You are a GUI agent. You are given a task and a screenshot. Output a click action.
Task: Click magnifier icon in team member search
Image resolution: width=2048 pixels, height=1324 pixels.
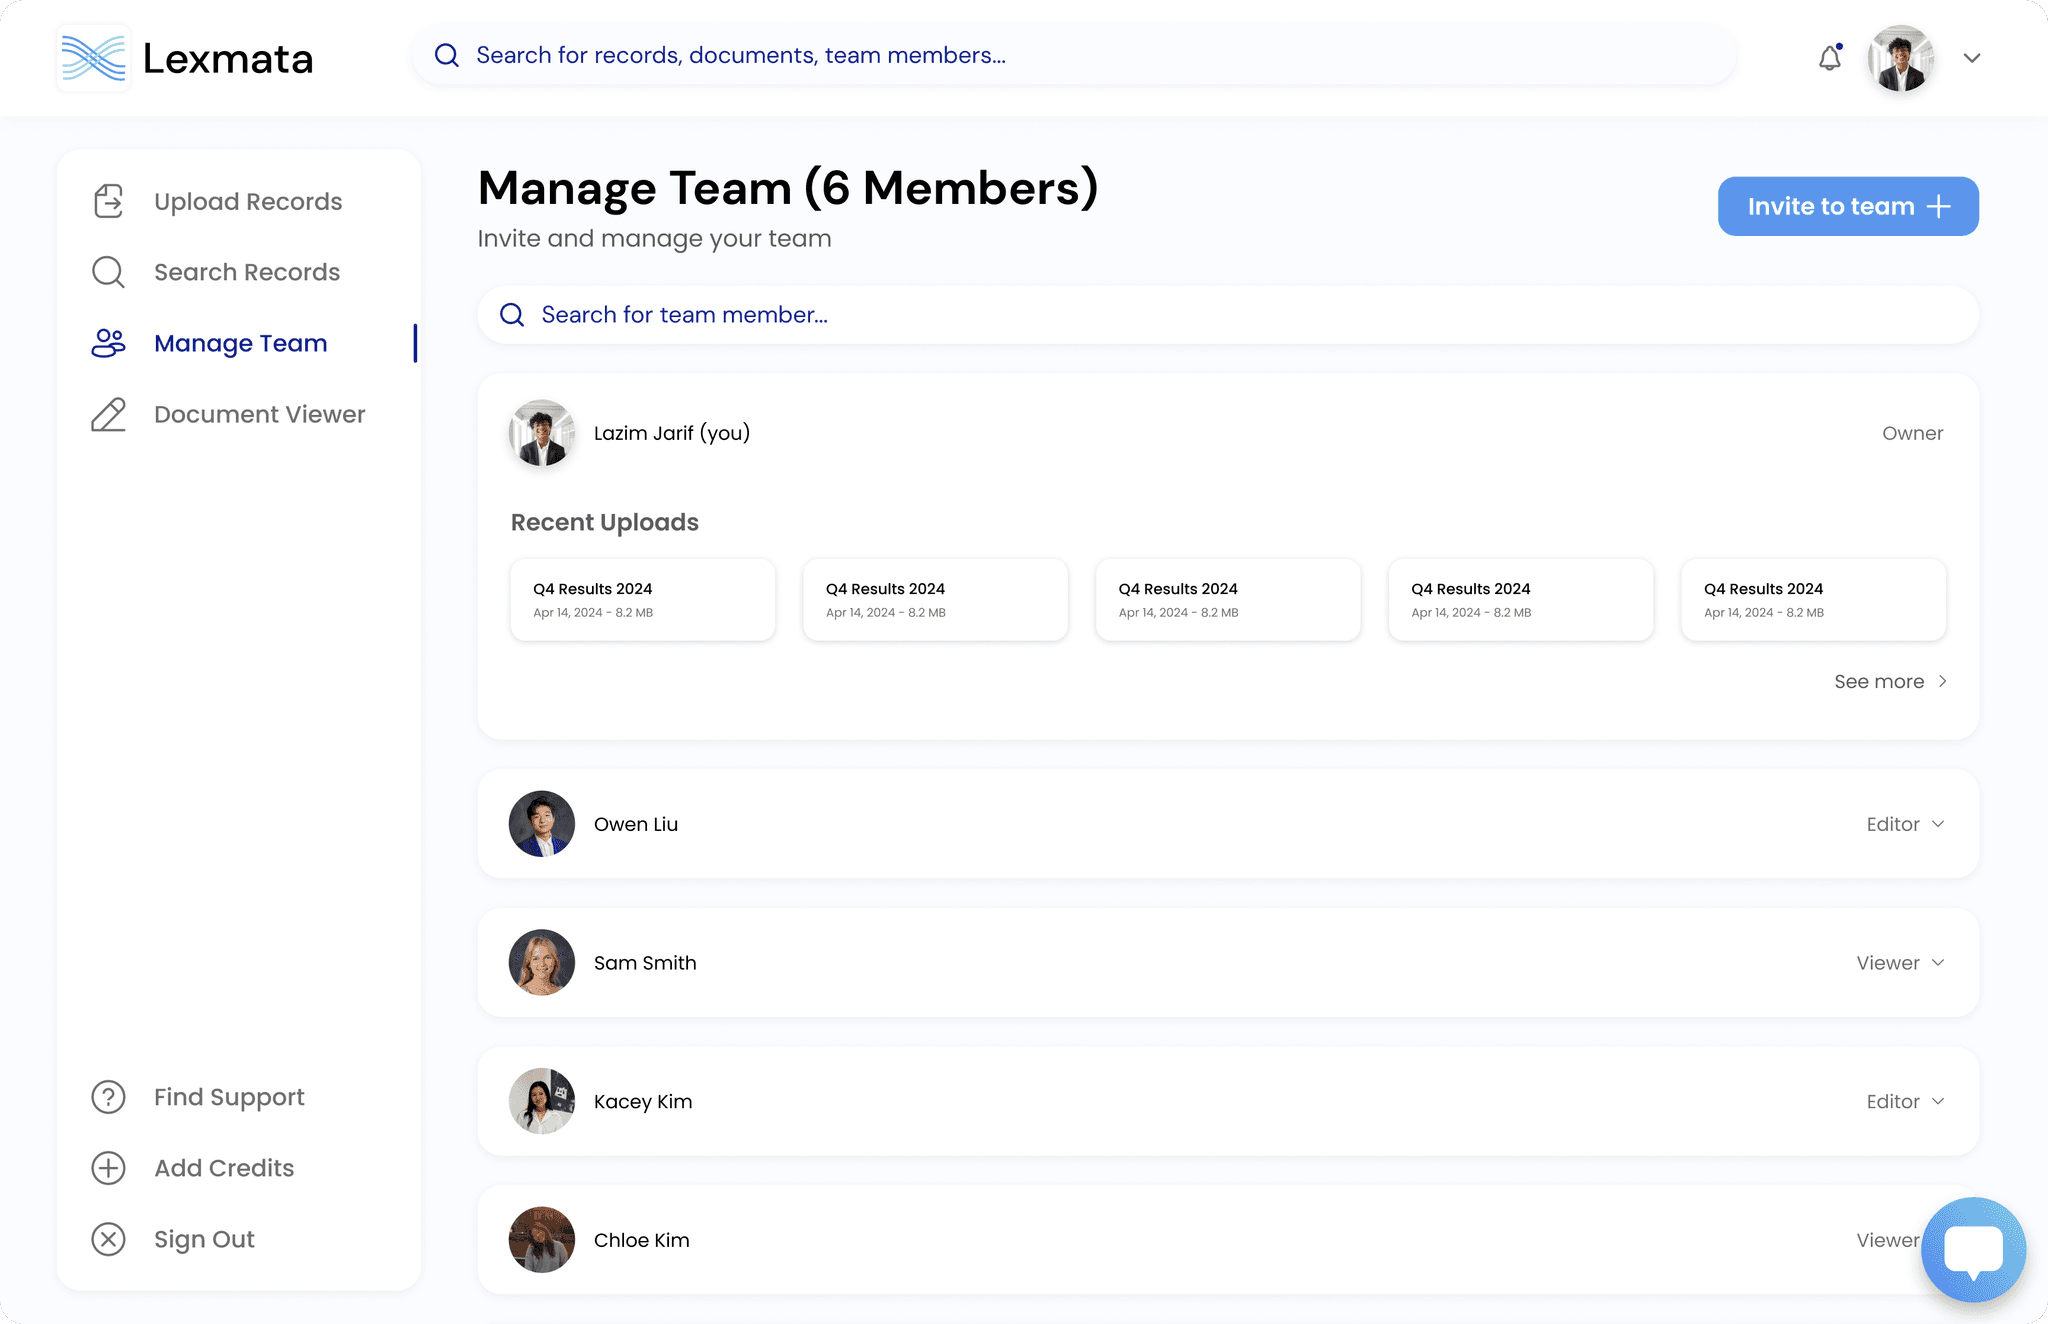512,315
